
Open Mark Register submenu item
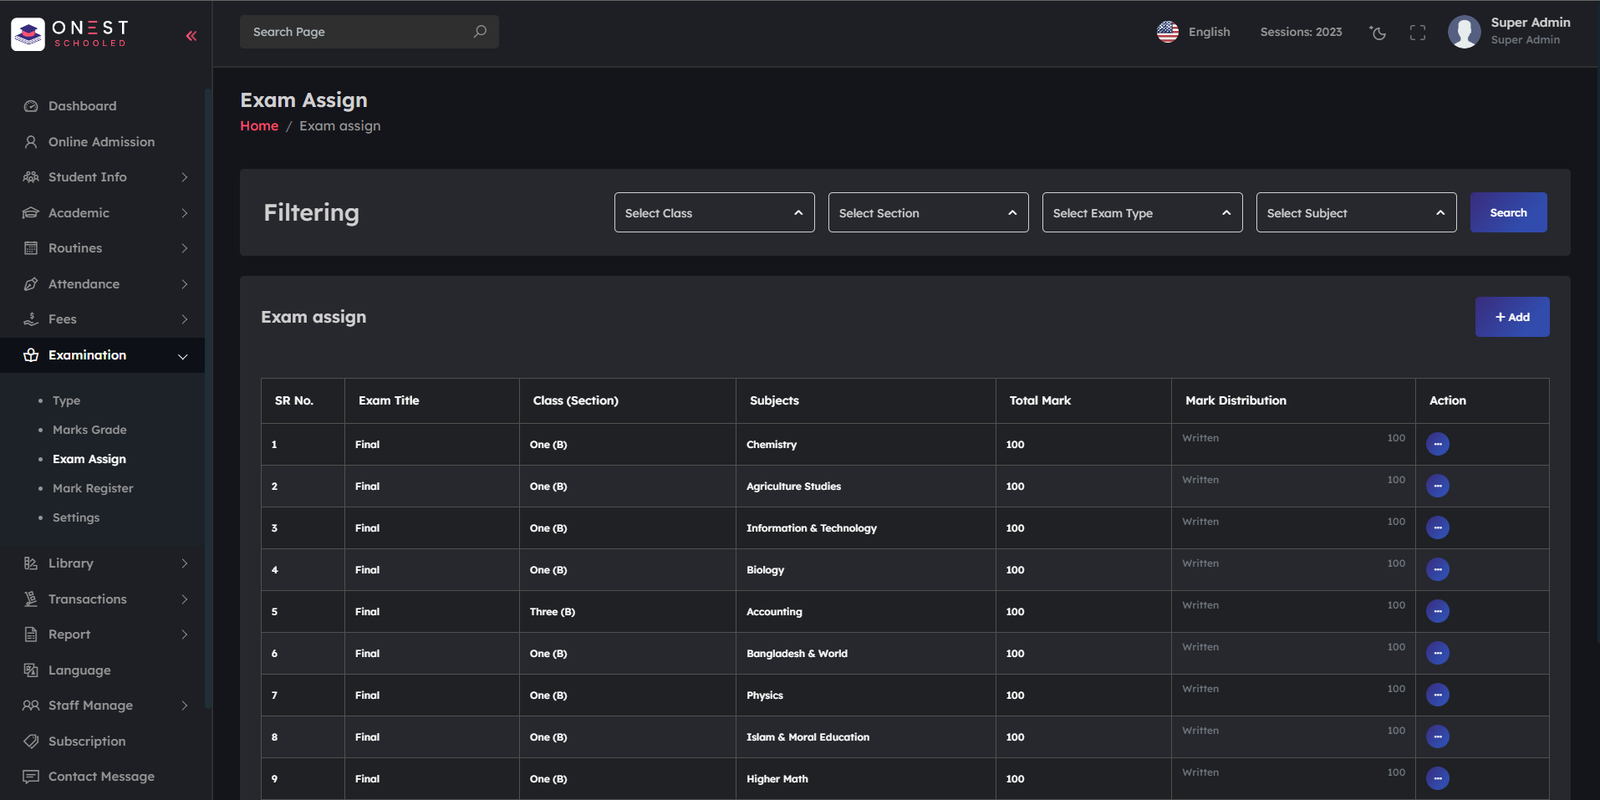click(x=93, y=488)
